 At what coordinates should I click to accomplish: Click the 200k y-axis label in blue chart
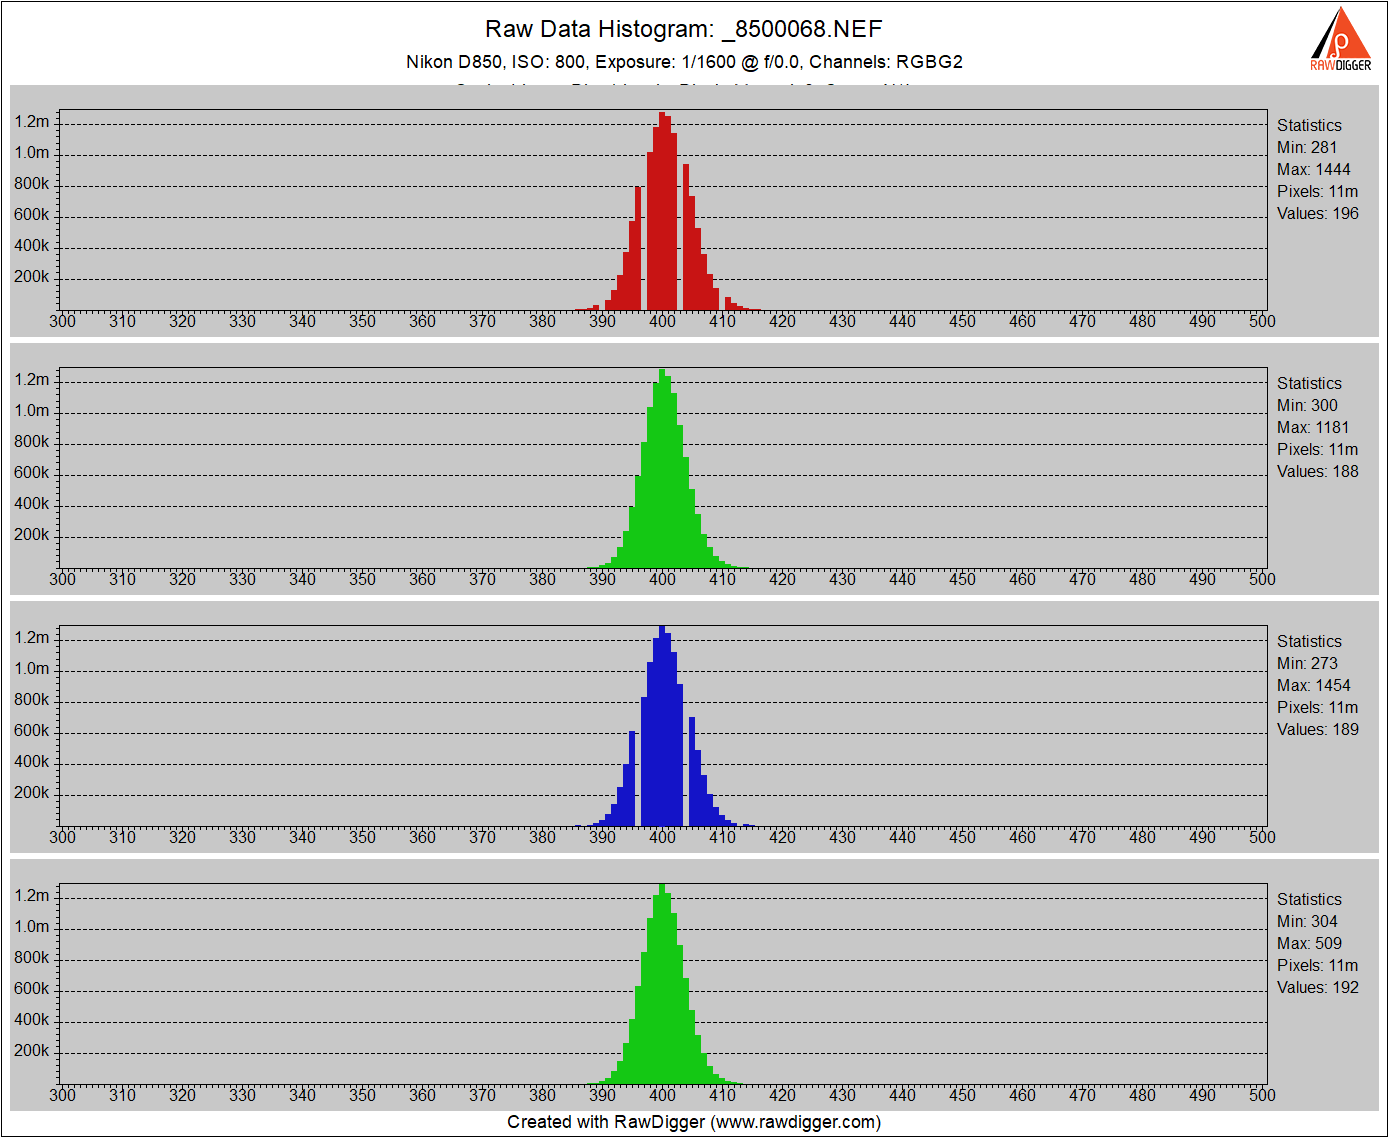click(x=32, y=792)
